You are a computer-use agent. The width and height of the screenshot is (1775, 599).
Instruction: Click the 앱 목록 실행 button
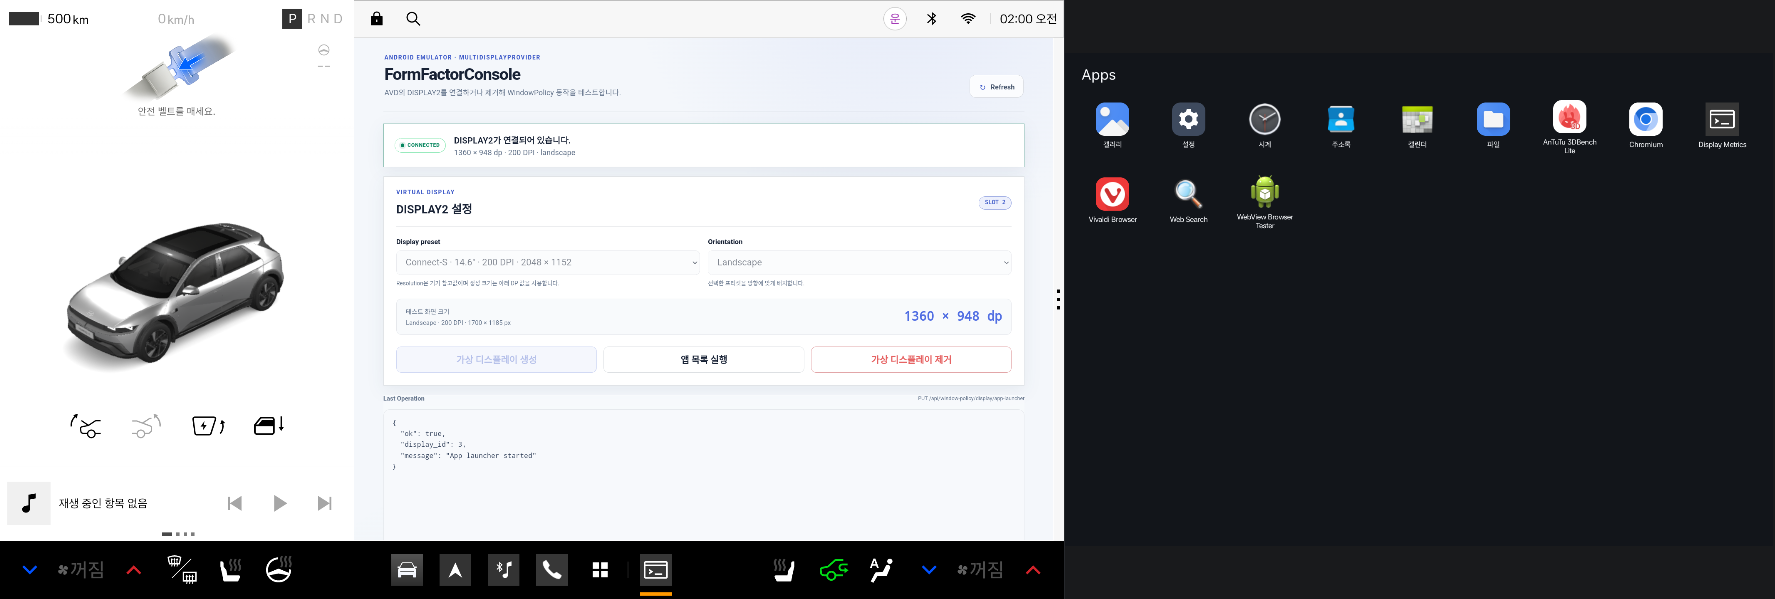point(704,359)
